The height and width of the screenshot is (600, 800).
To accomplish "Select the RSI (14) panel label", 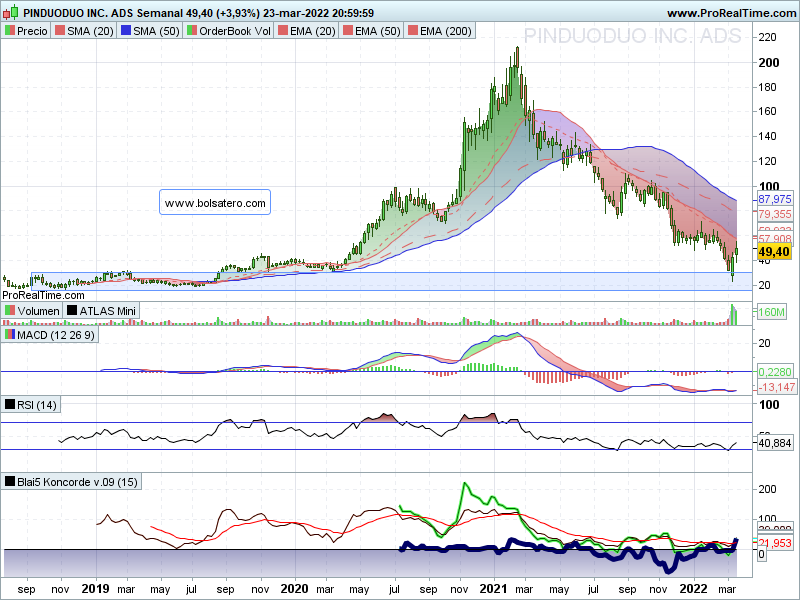I will [37, 405].
